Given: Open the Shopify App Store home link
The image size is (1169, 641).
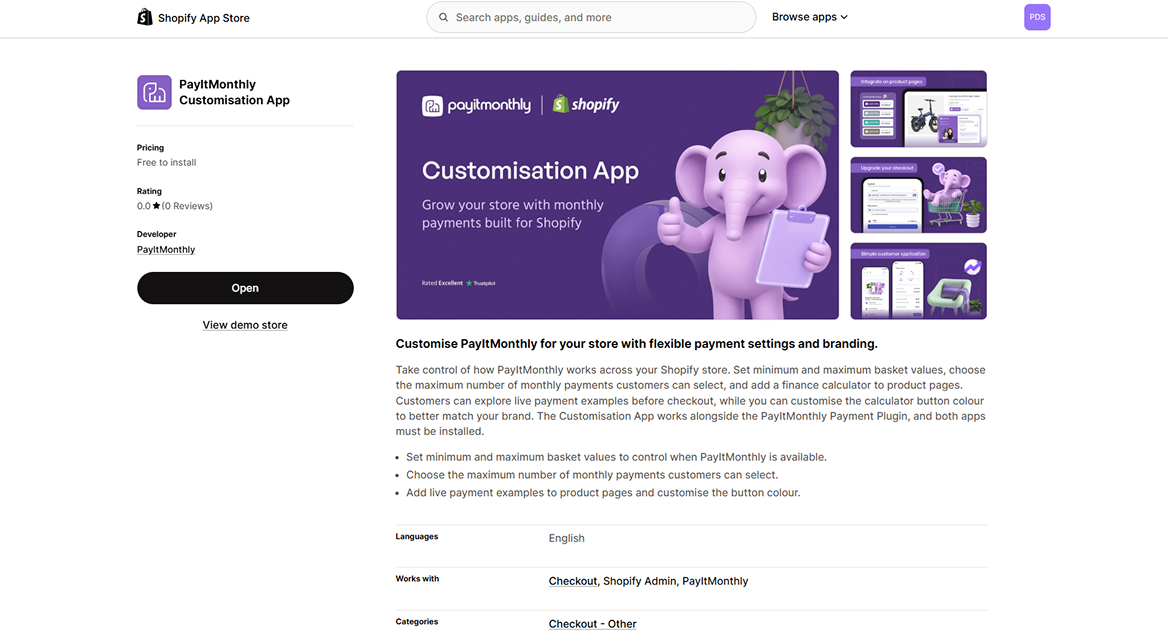Looking at the screenshot, I should point(194,17).
